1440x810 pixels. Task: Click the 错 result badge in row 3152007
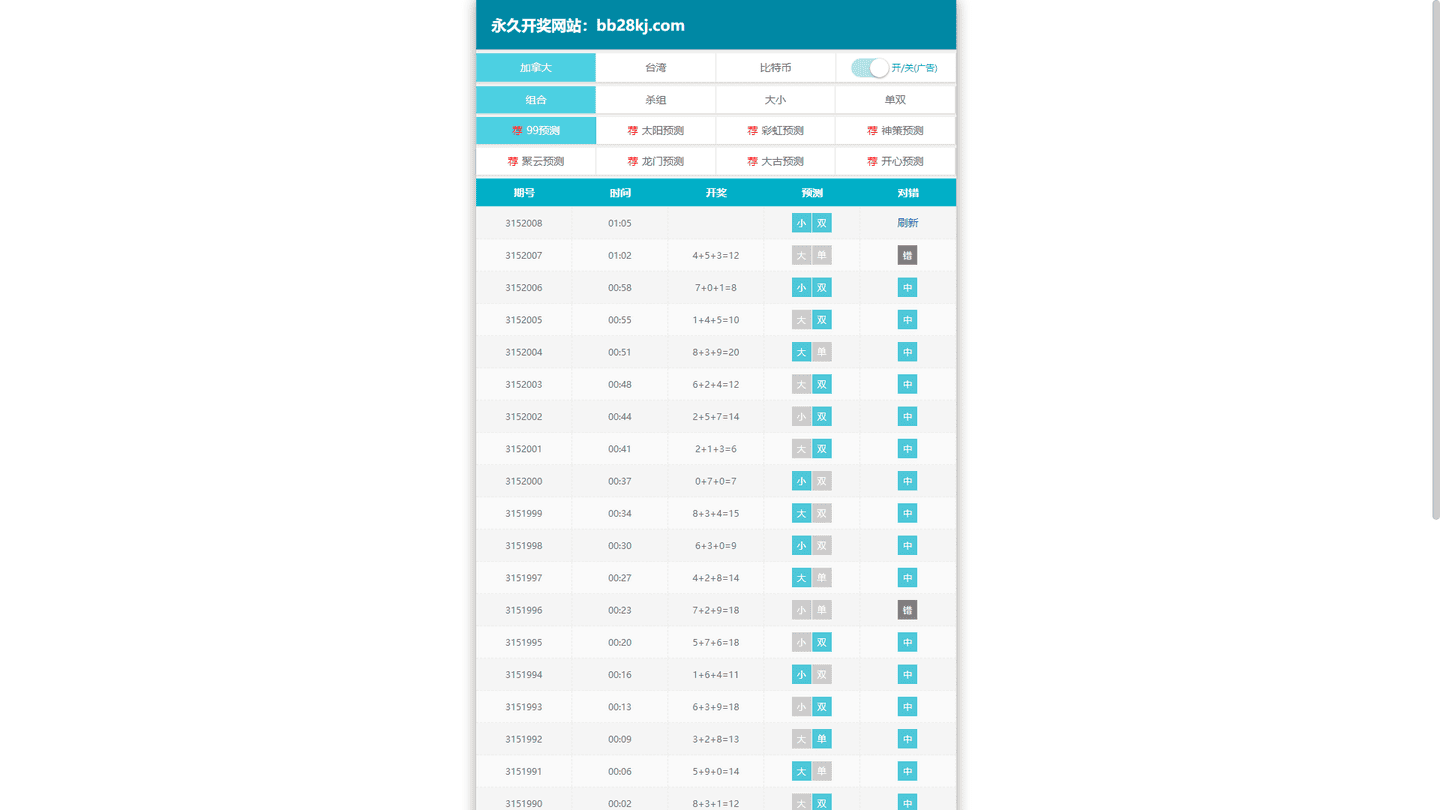click(x=908, y=256)
